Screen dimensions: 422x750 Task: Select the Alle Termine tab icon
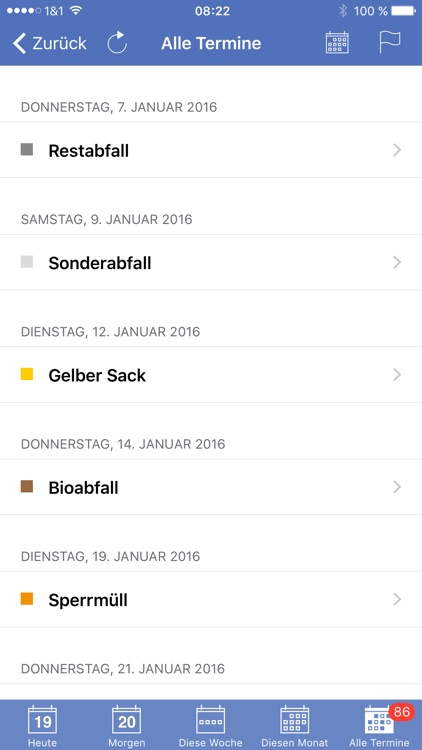[x=379, y=721]
